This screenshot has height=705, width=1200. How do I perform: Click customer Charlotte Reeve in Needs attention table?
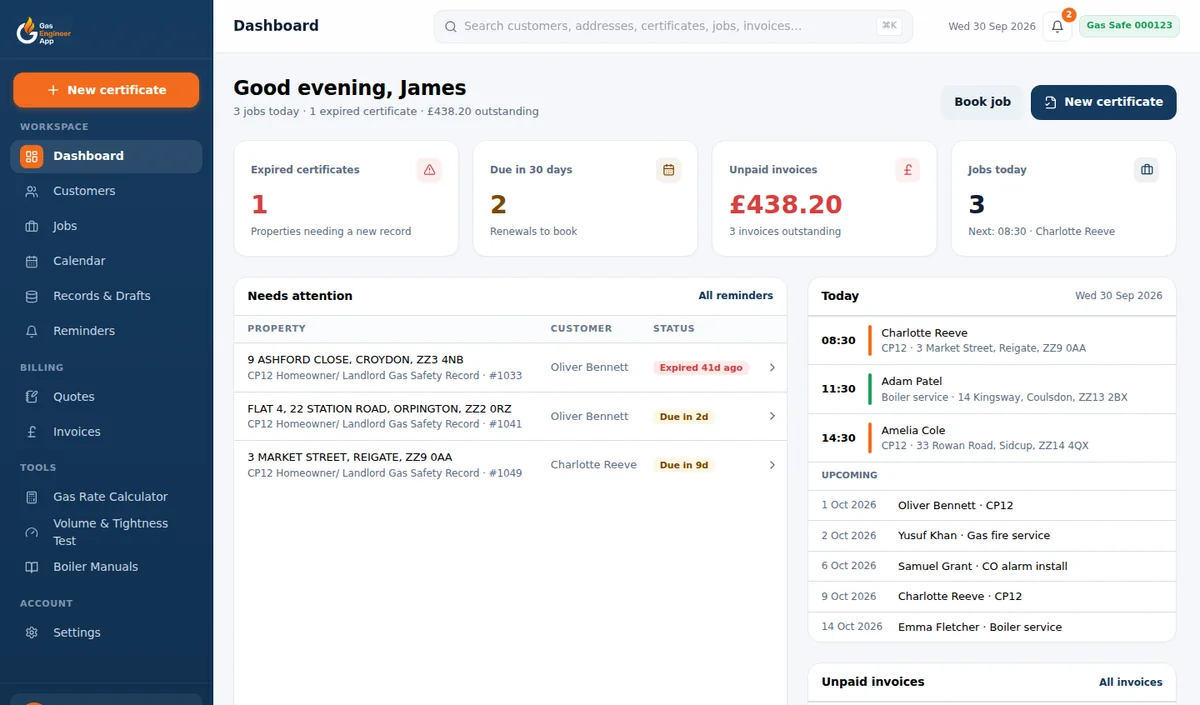(x=593, y=465)
